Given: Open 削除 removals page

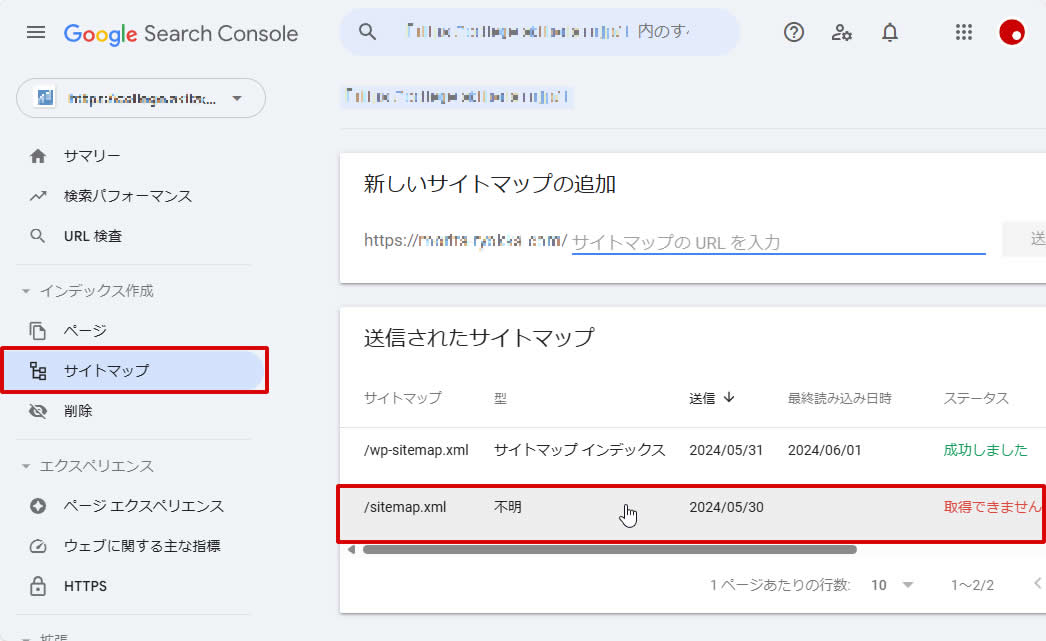Looking at the screenshot, I should [x=77, y=410].
